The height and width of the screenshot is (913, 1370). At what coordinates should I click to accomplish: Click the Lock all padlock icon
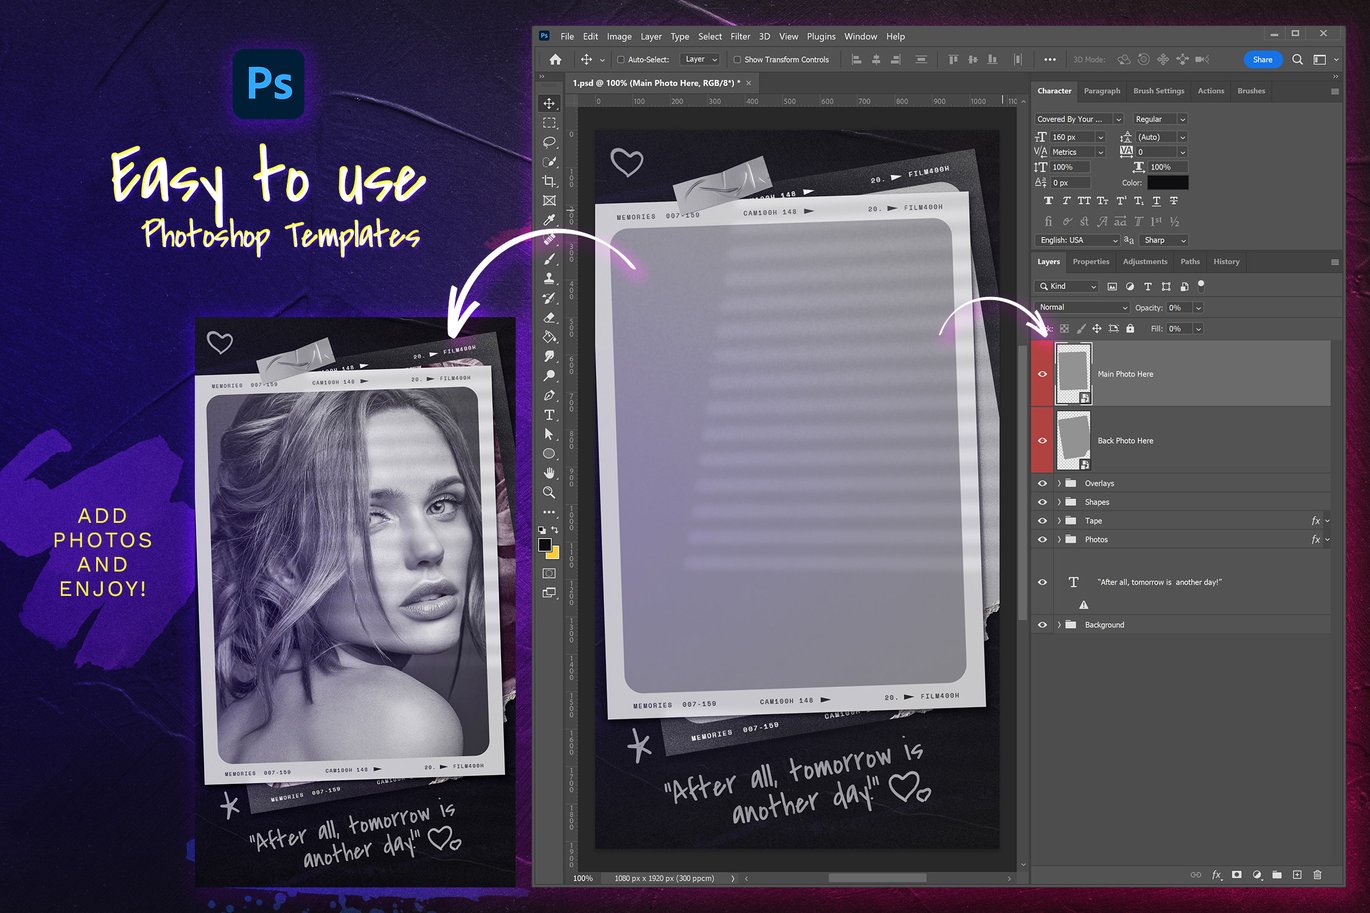pos(1130,328)
